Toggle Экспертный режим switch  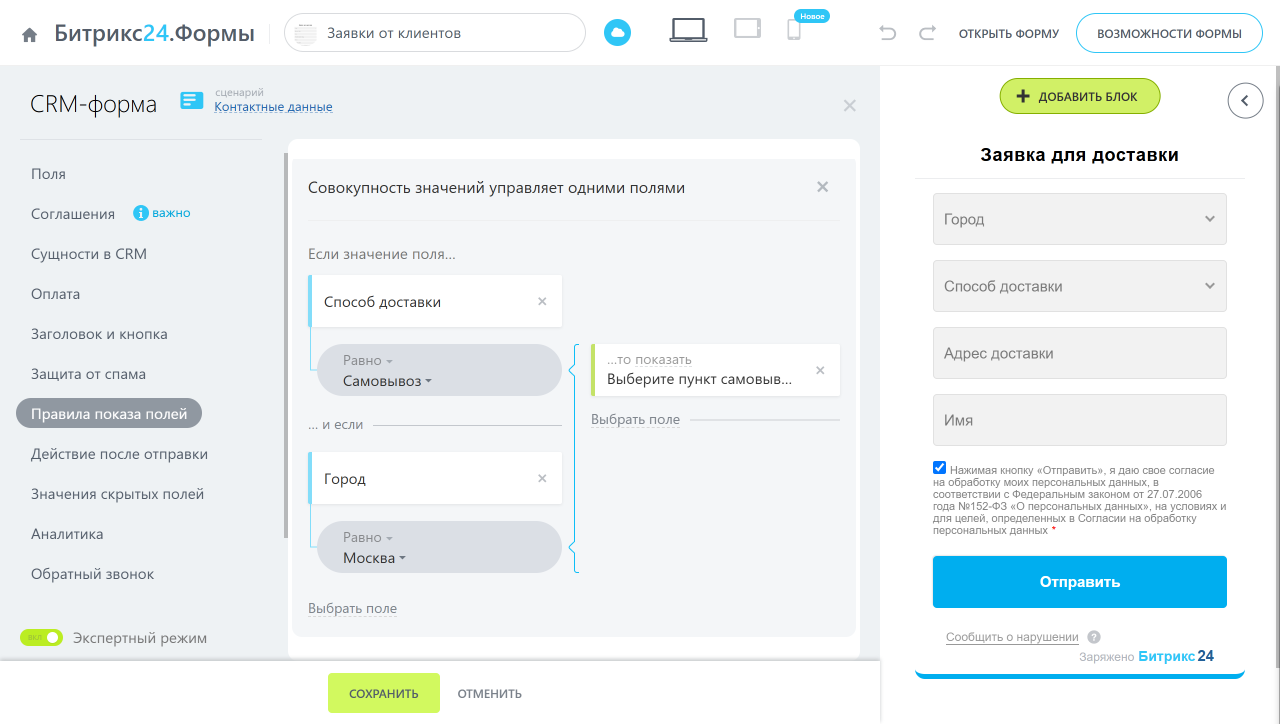click(42, 637)
